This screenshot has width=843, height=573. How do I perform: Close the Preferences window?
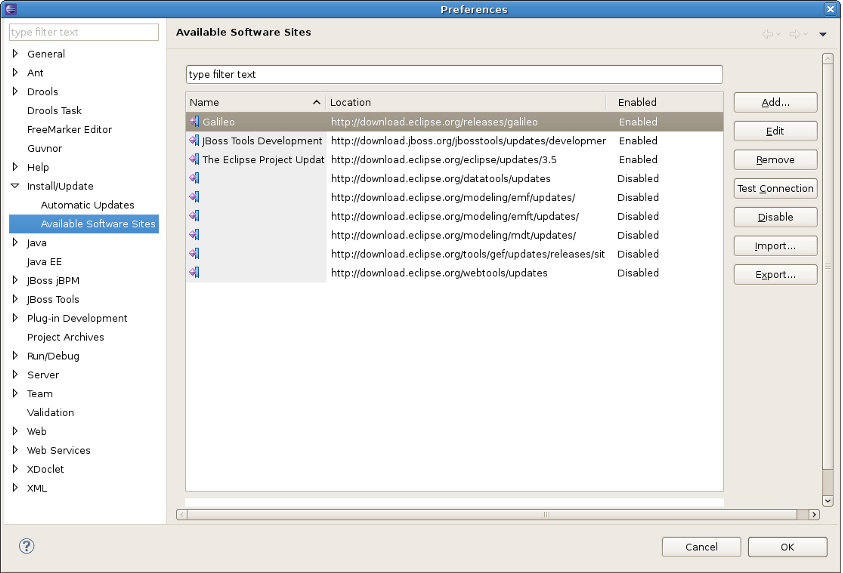[x=830, y=9]
